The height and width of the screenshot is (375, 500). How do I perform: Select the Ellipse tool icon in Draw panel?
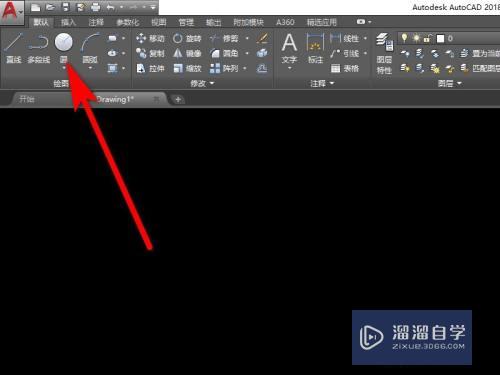113,53
